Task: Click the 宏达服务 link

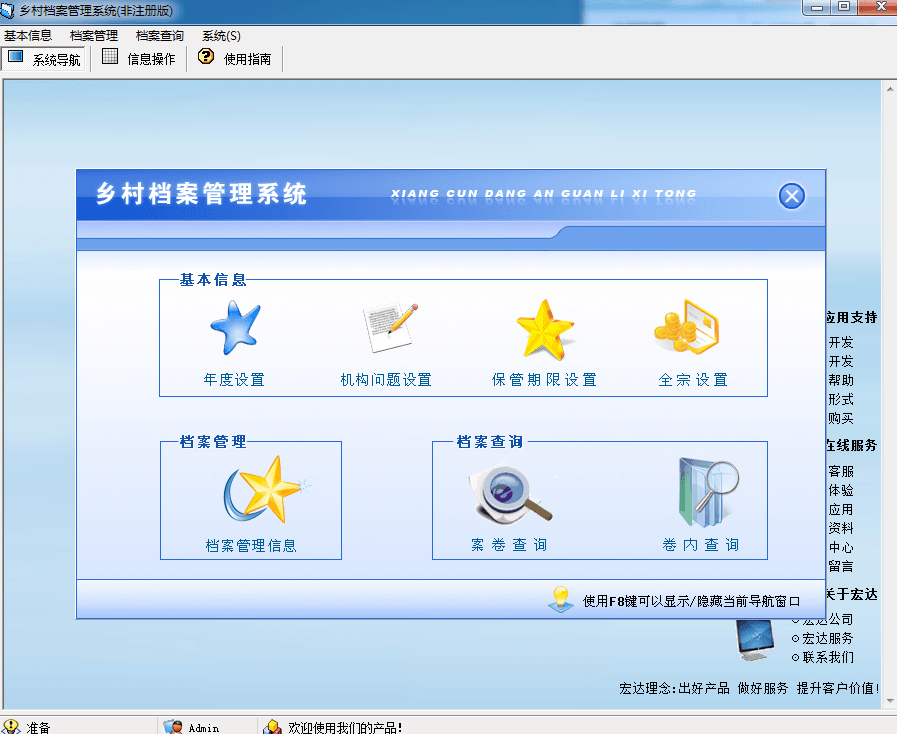Action: (x=827, y=638)
